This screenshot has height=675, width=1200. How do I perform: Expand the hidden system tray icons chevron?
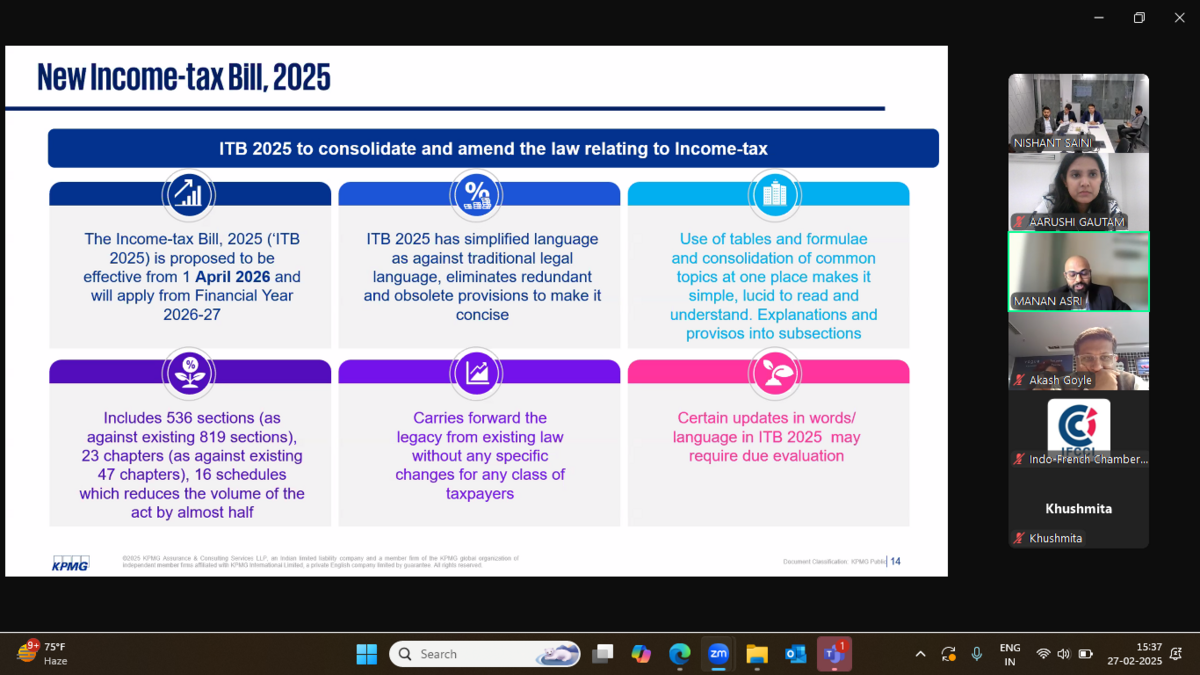920,654
